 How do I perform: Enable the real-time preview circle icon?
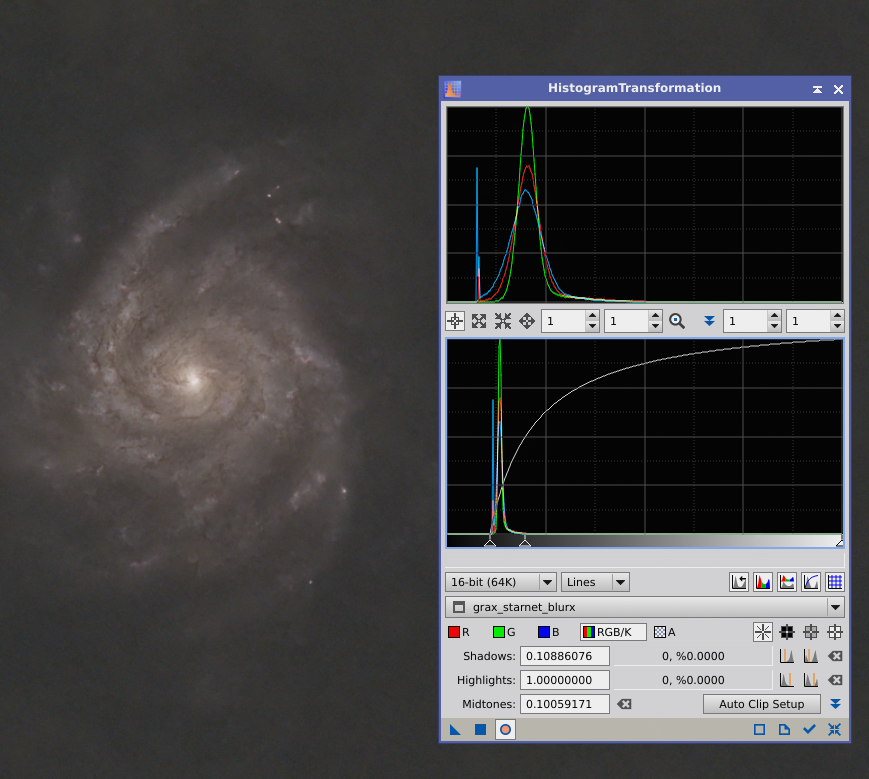click(x=506, y=730)
